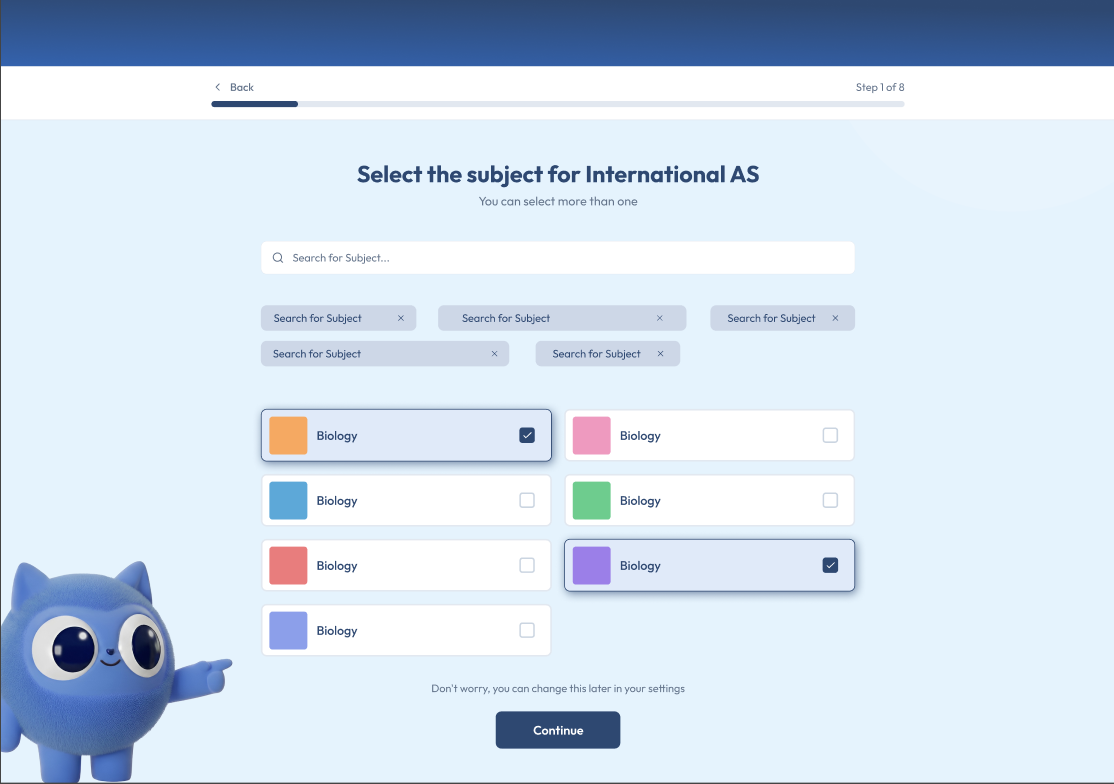Click the blue owl mascot character

click(90, 660)
